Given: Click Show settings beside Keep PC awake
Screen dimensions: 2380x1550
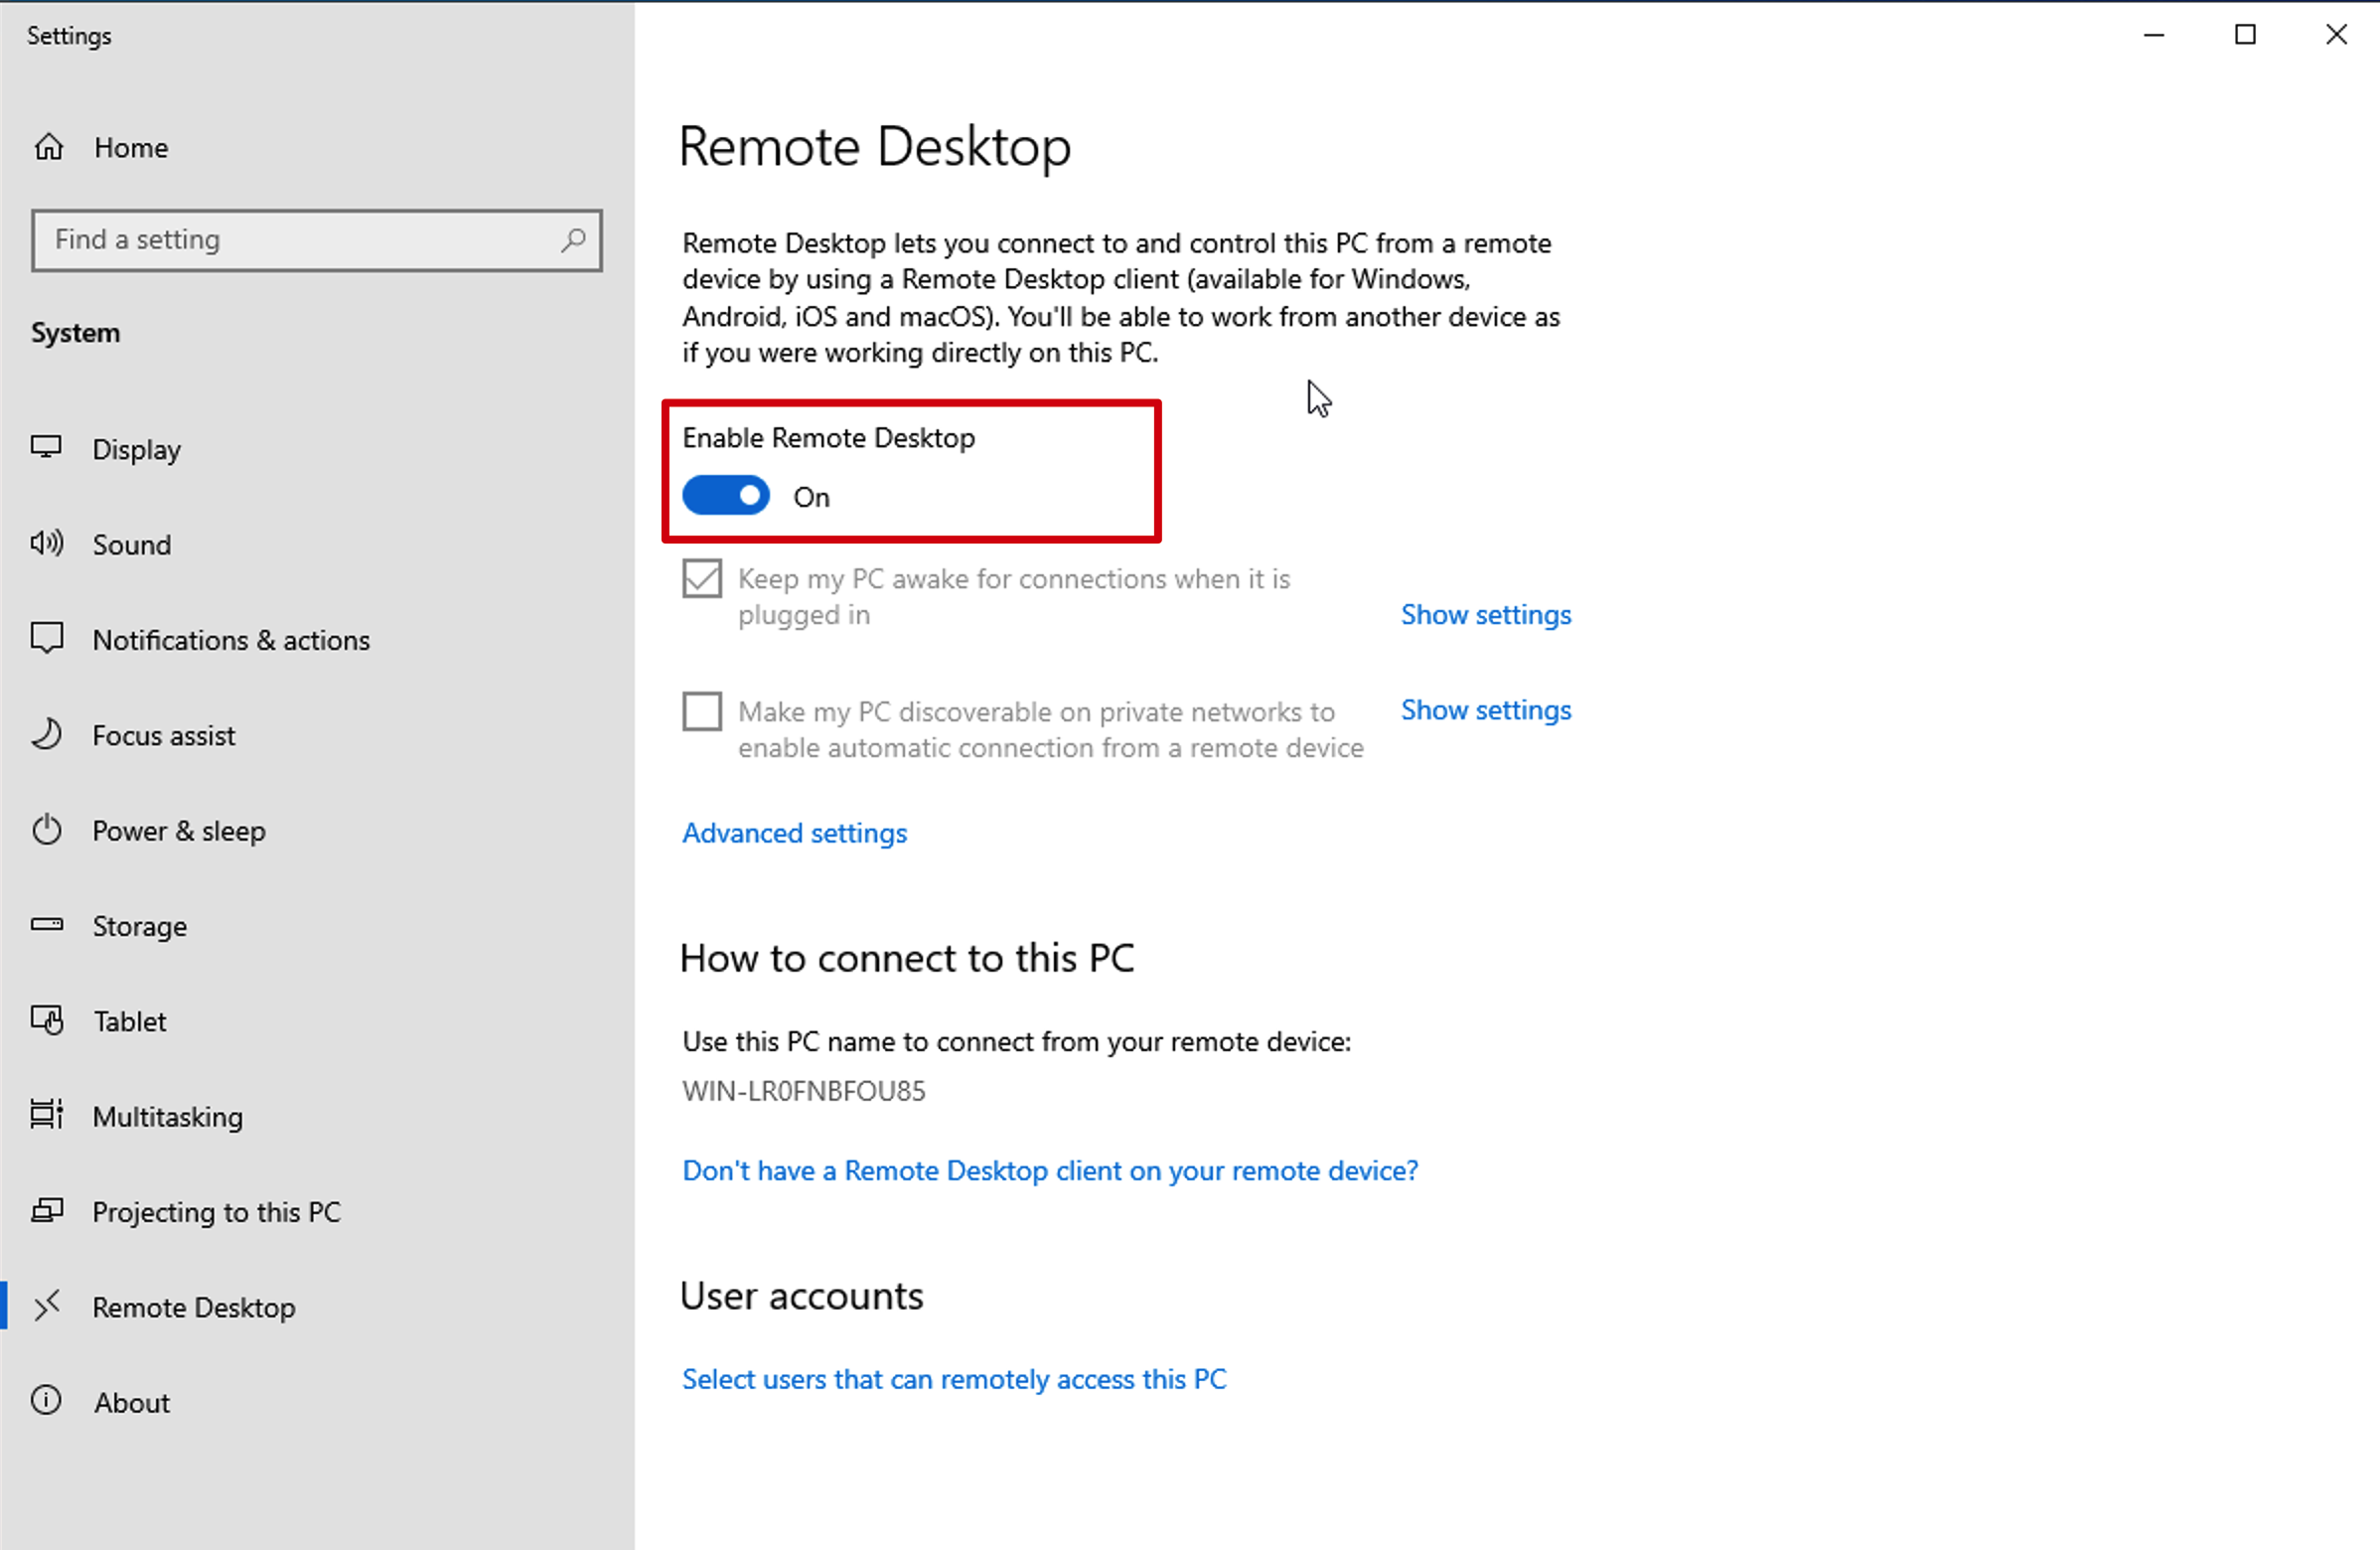Looking at the screenshot, I should click(x=1486, y=614).
